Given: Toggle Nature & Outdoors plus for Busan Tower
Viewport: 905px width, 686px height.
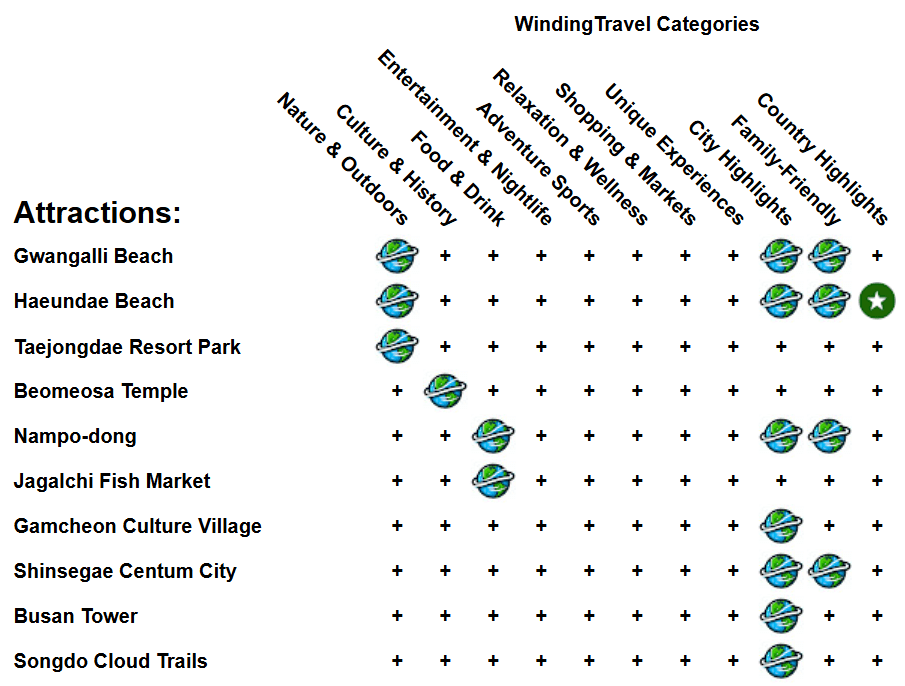Looking at the screenshot, I should pyautogui.click(x=397, y=616).
